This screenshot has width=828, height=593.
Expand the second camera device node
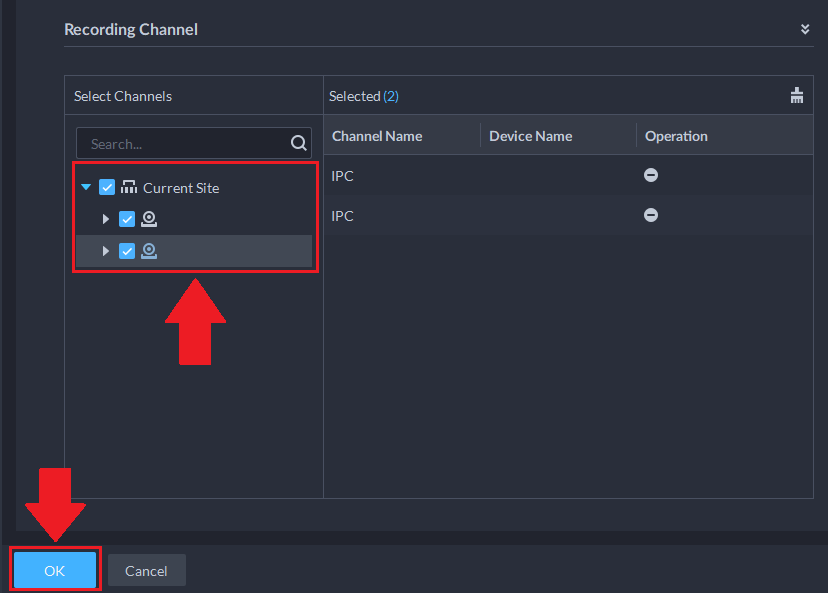(106, 251)
